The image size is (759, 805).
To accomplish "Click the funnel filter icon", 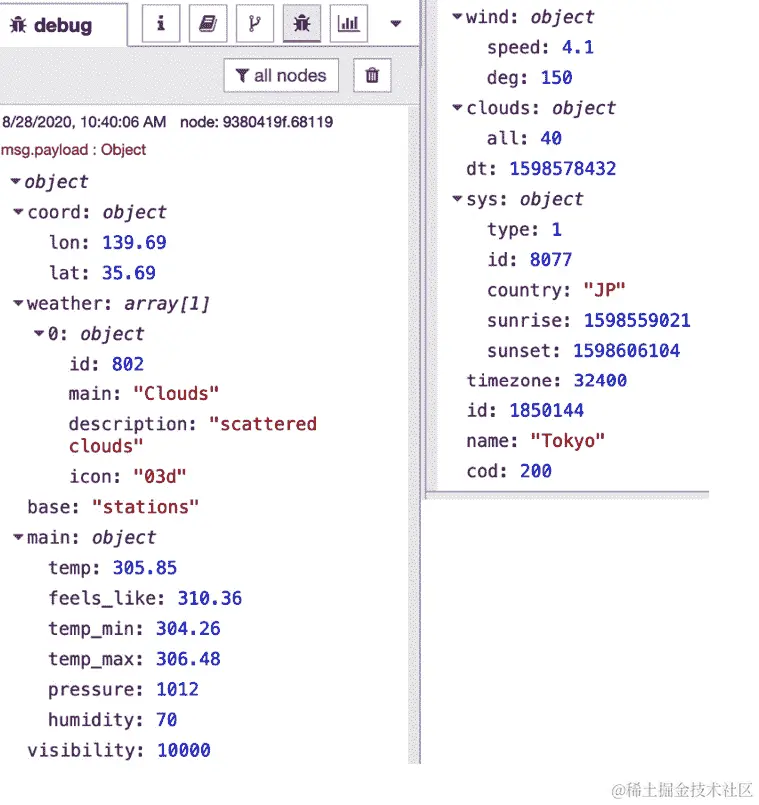I will pos(244,75).
